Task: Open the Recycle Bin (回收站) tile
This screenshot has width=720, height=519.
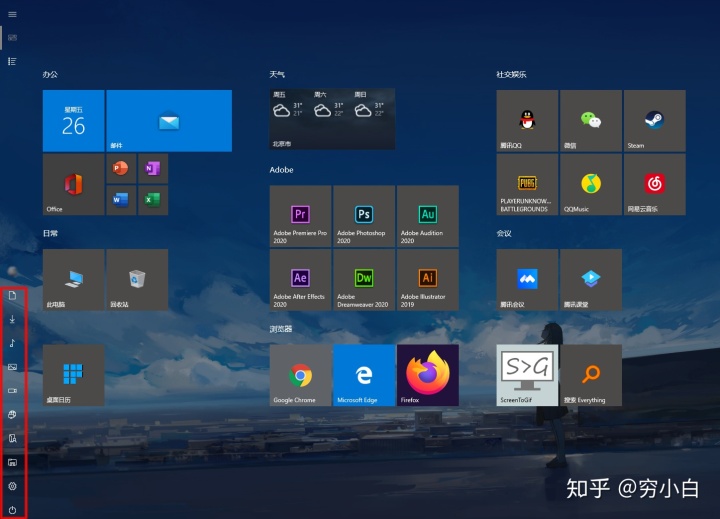Action: [x=137, y=280]
